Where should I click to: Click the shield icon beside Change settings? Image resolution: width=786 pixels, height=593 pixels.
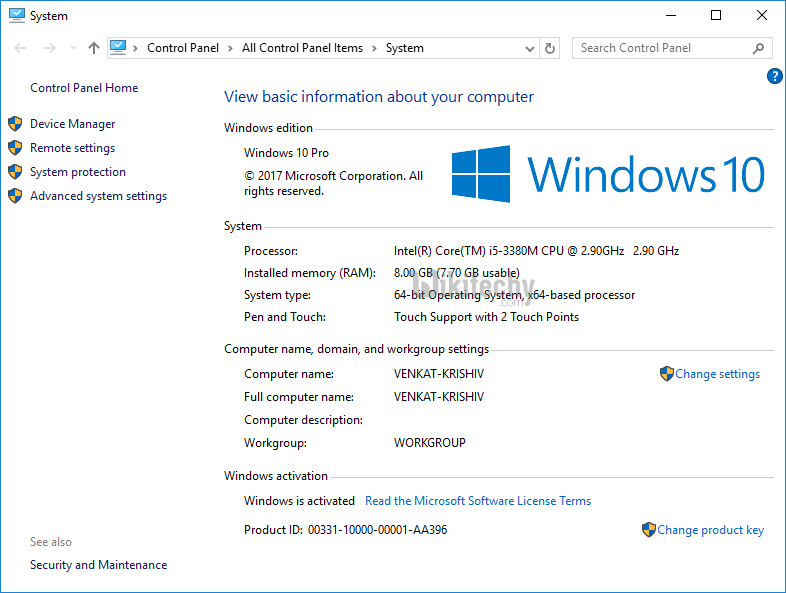pyautogui.click(x=666, y=374)
